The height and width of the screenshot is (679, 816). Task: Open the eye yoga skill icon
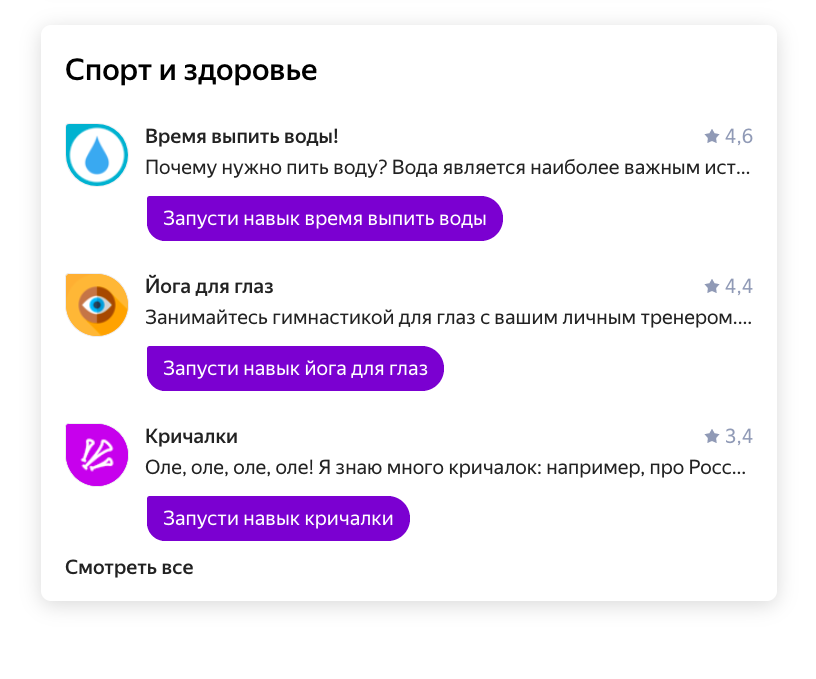pos(97,305)
